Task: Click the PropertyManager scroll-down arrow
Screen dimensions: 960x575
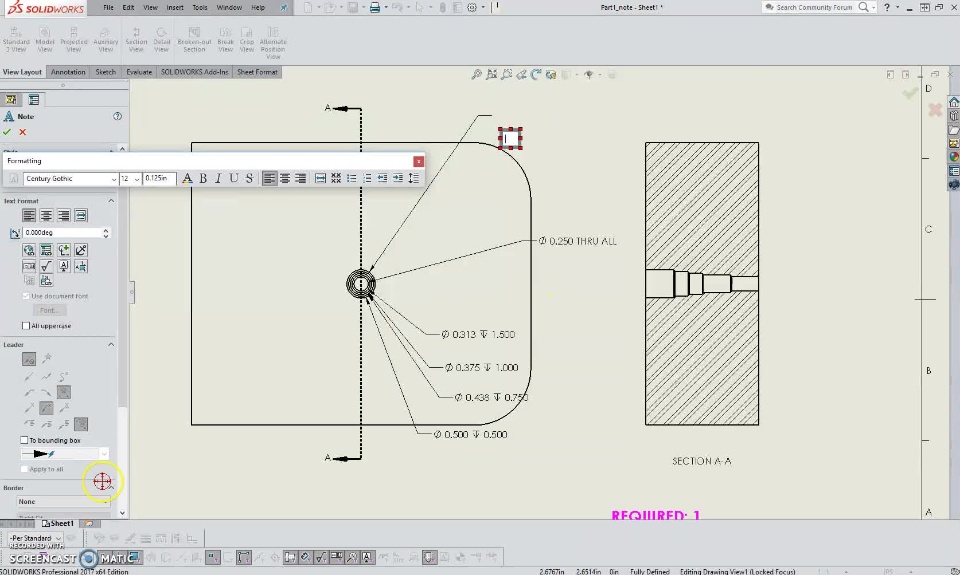Action: tap(122, 513)
